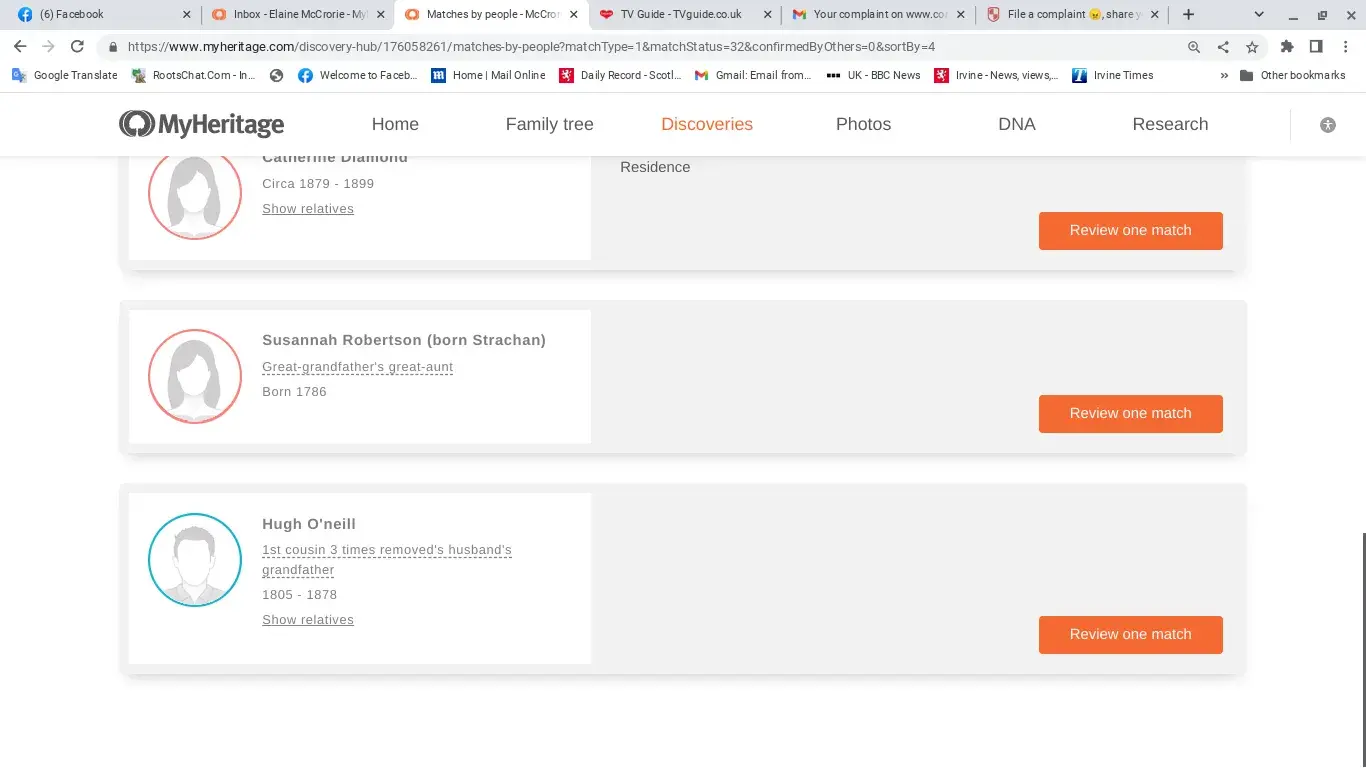This screenshot has width=1366, height=768.
Task: Click Hugh O'neill's profile avatar
Action: click(x=195, y=560)
